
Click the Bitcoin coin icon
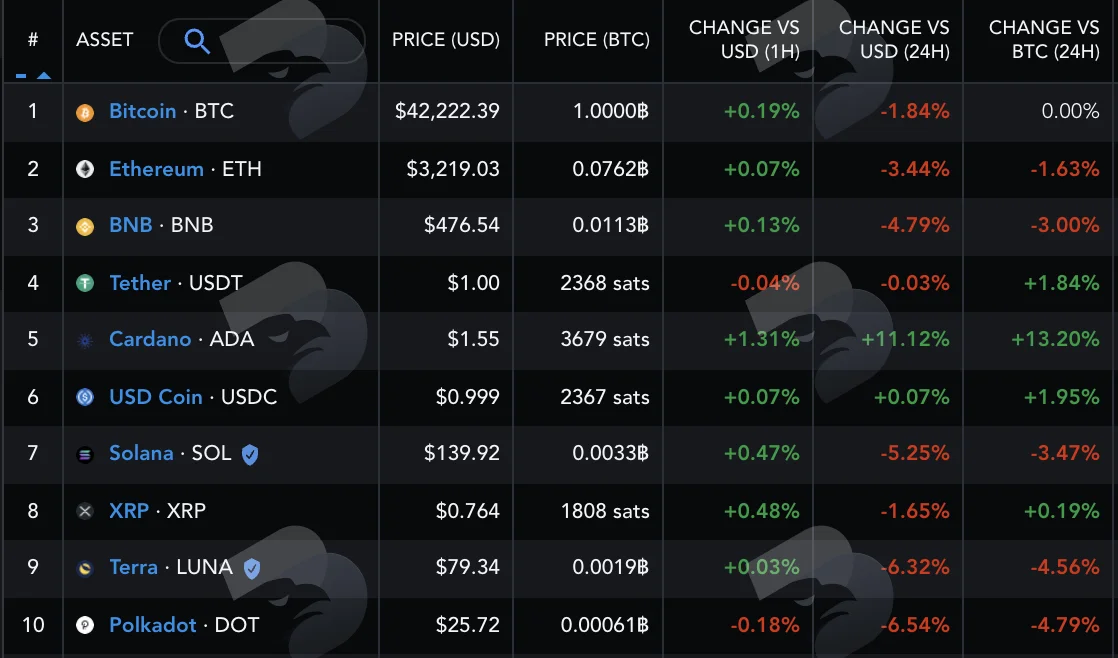(85, 113)
